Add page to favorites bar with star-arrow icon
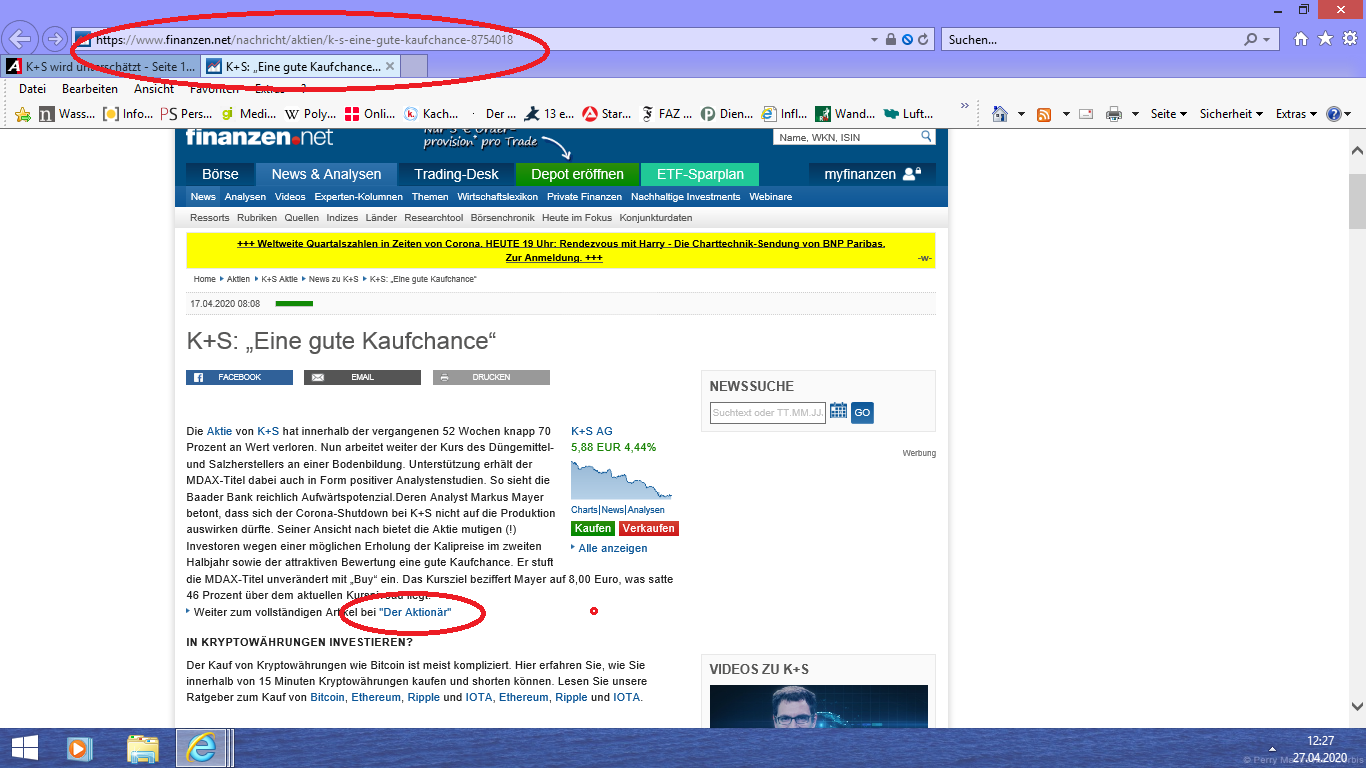 click(24, 114)
